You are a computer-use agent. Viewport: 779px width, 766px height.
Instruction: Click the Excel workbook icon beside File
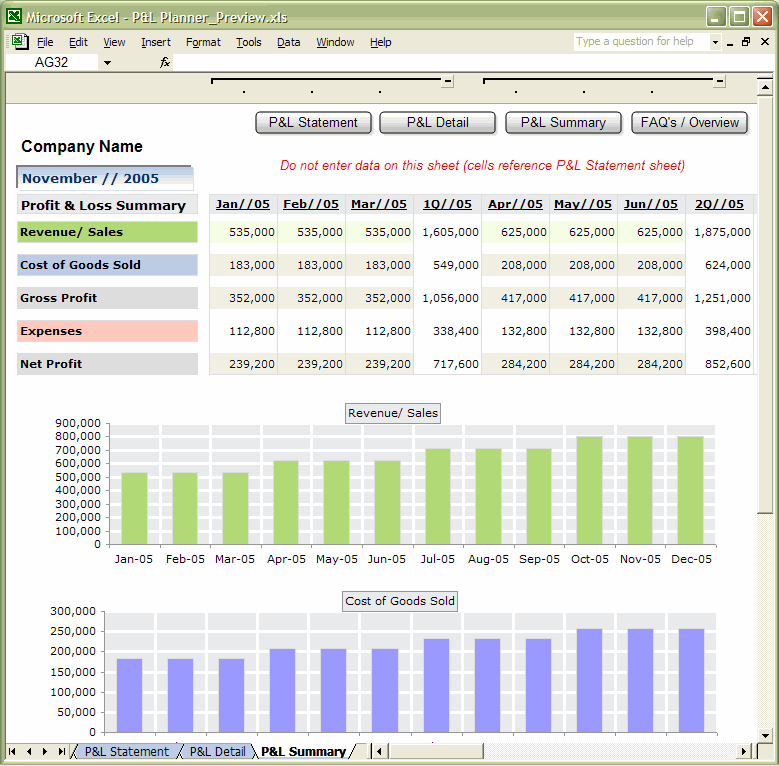20,41
